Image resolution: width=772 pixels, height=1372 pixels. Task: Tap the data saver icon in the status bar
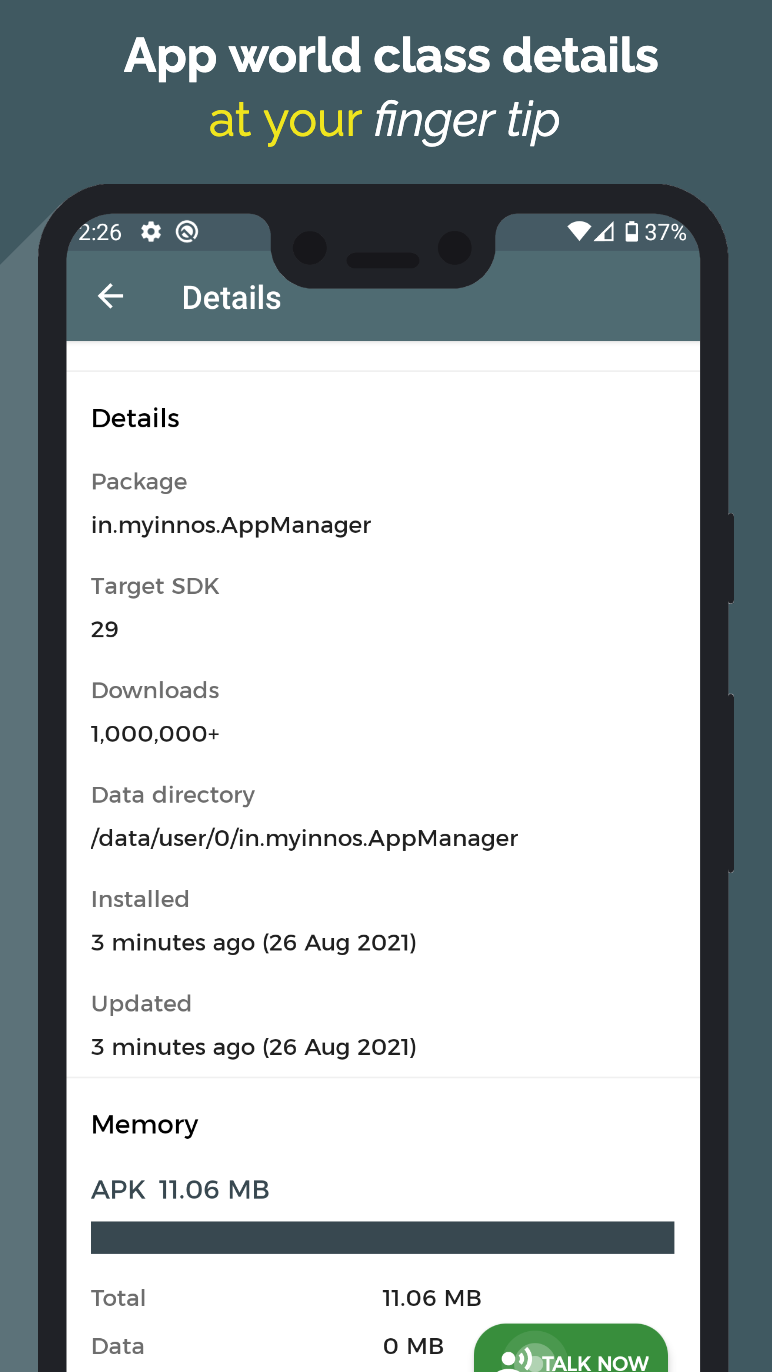coord(187,232)
